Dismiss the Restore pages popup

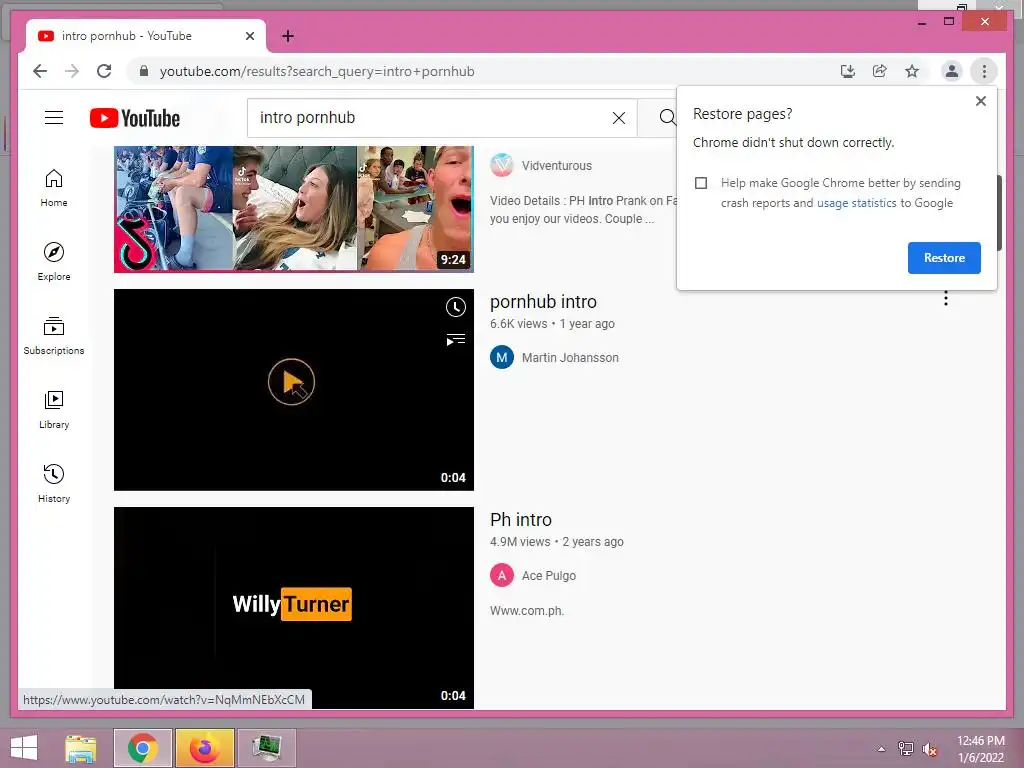980,101
